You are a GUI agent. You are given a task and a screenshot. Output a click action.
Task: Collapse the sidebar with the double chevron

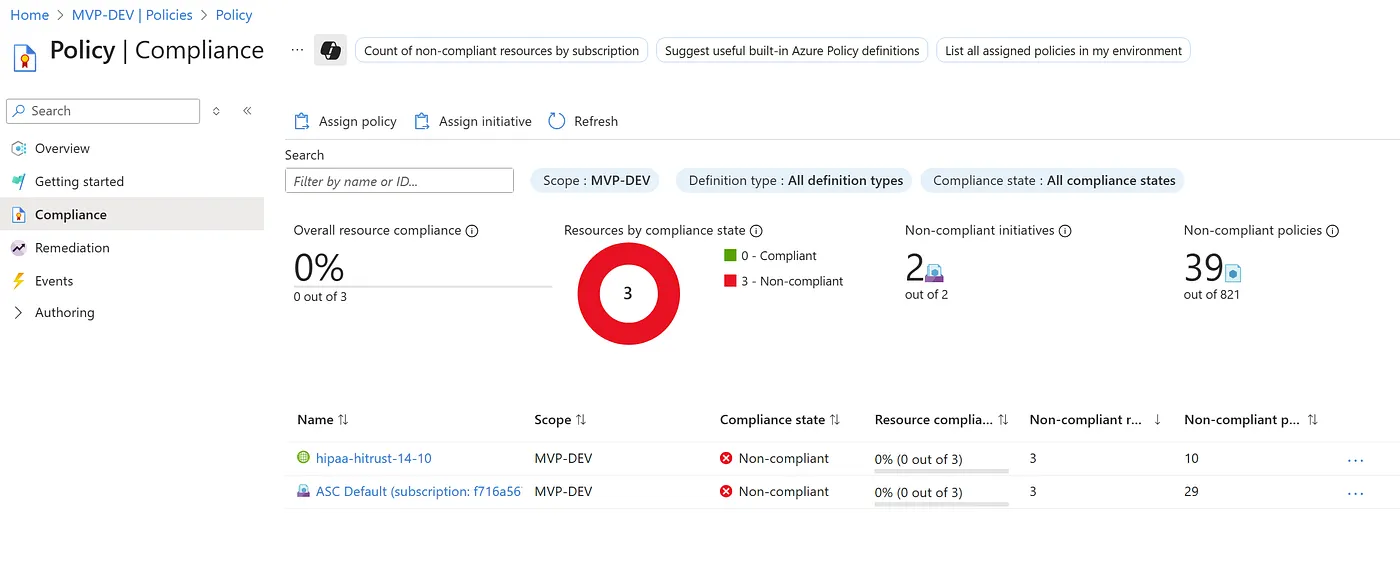[x=247, y=111]
